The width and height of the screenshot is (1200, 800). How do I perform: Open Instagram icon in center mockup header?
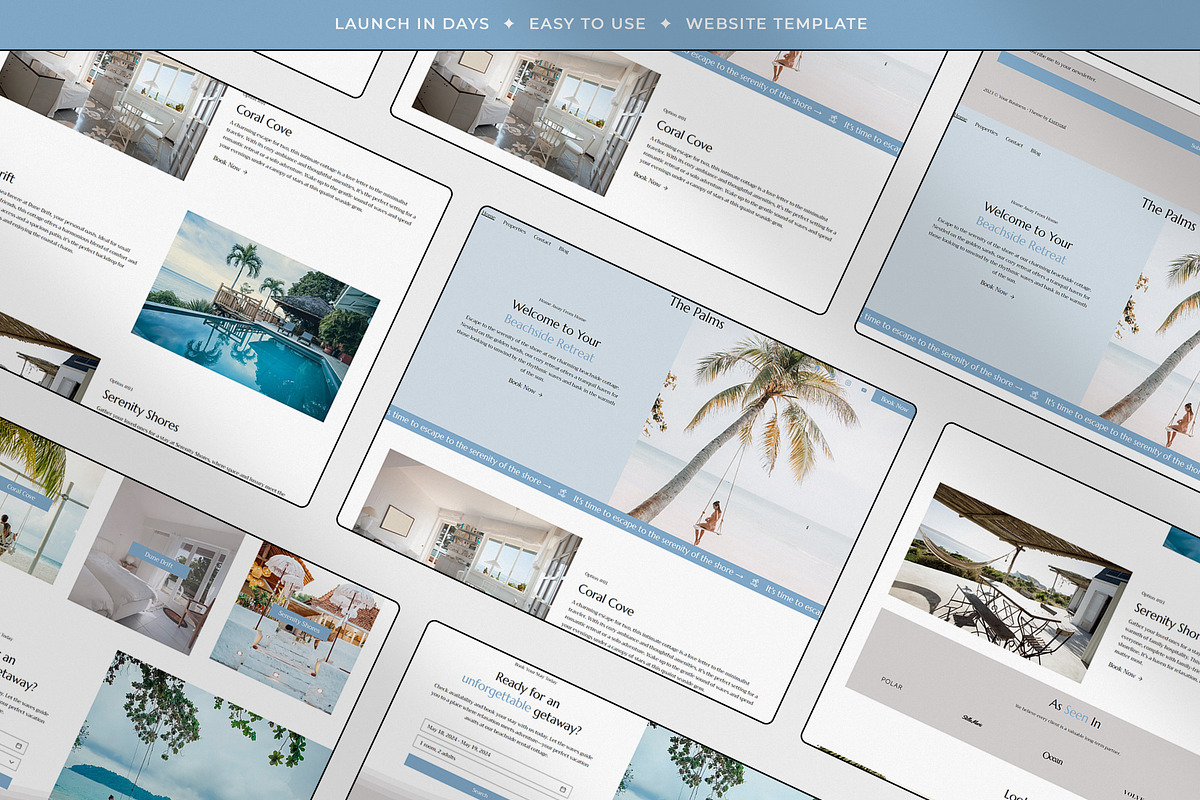pos(848,383)
